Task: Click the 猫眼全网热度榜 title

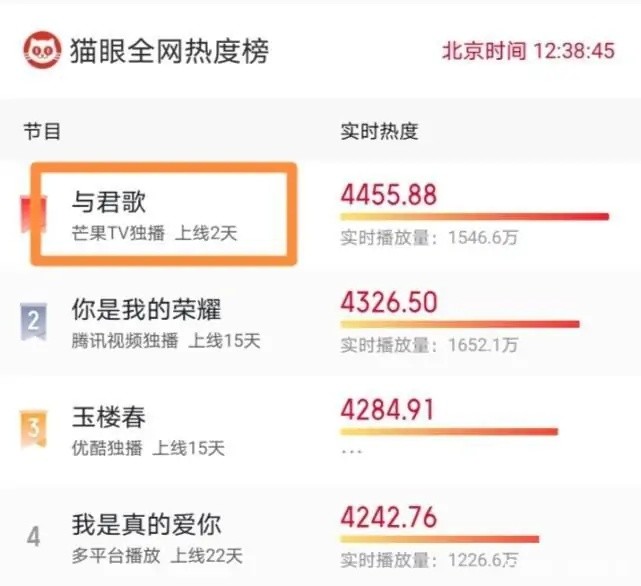Action: tap(169, 51)
